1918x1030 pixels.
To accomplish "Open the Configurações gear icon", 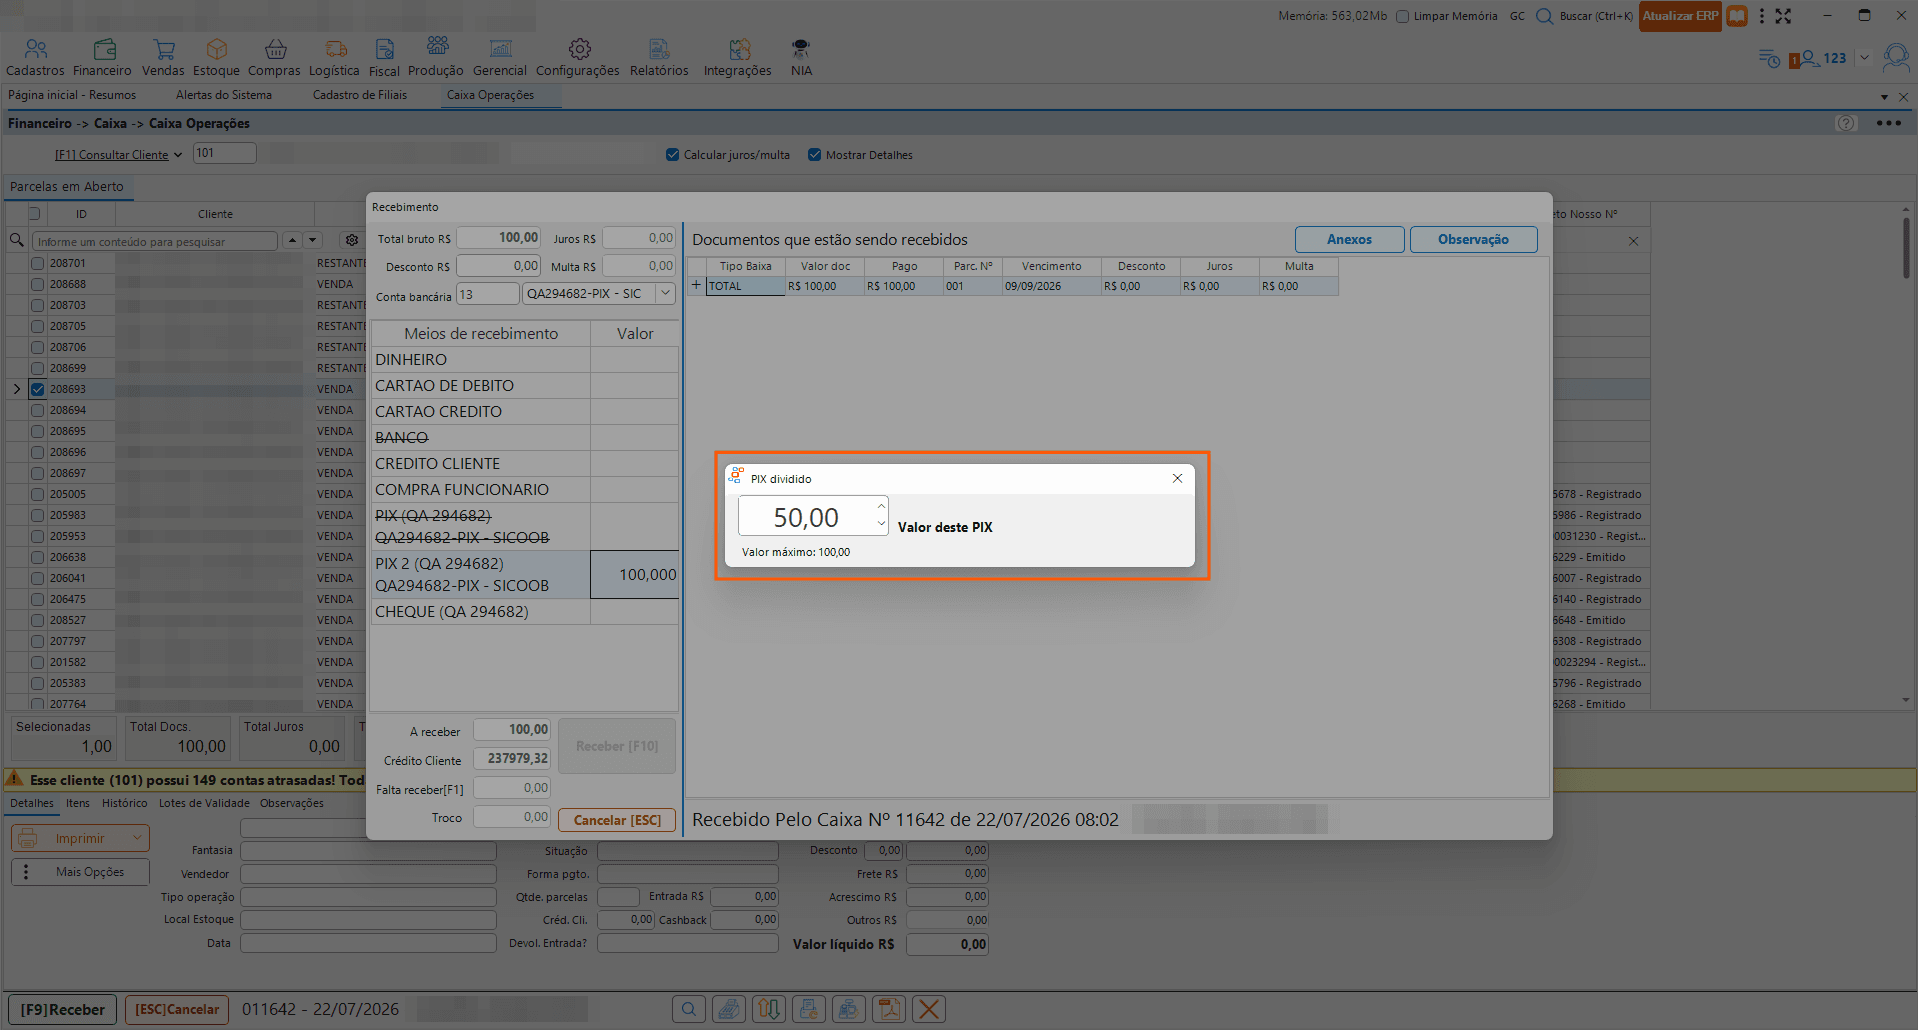I will coord(579,49).
